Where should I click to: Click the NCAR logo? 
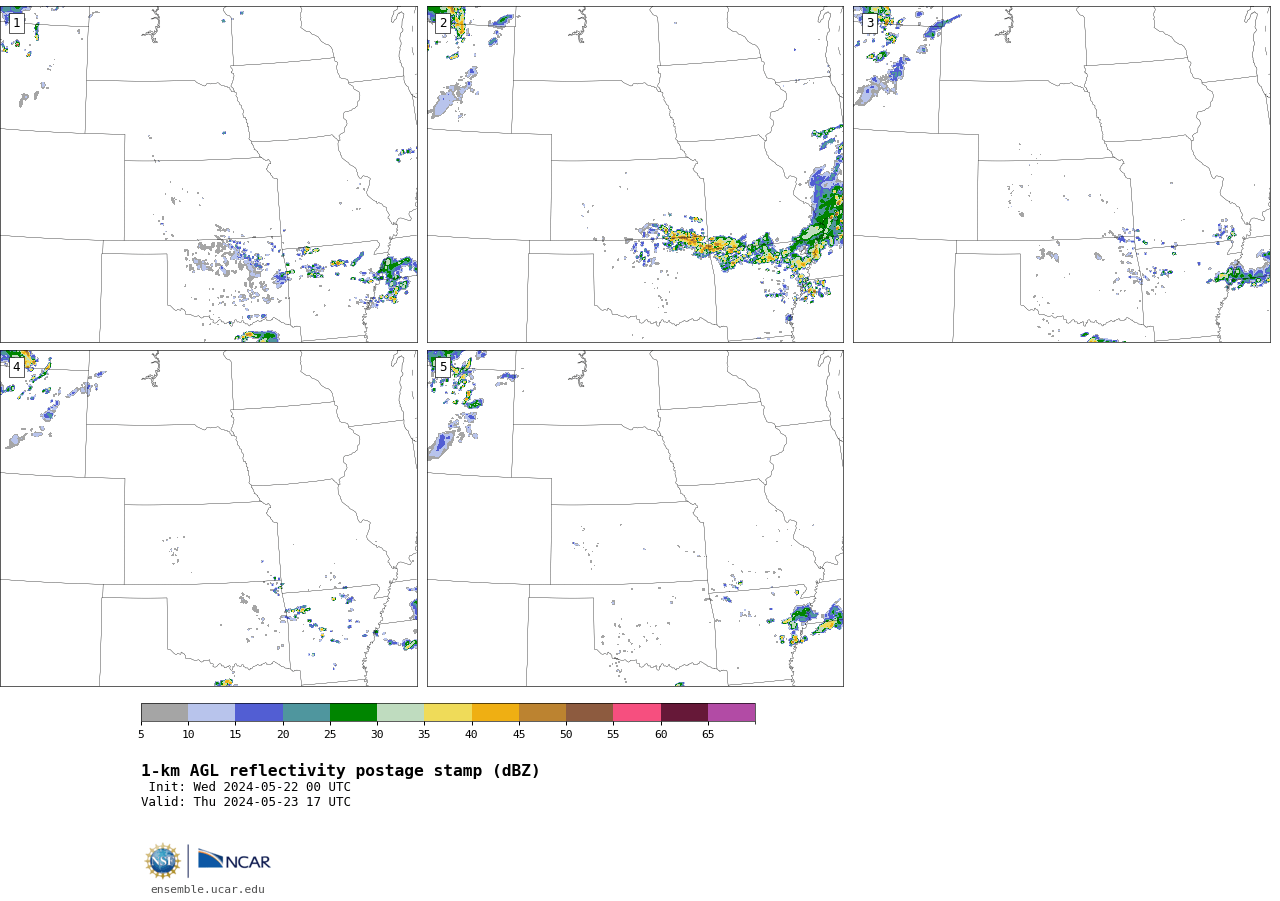click(x=234, y=860)
